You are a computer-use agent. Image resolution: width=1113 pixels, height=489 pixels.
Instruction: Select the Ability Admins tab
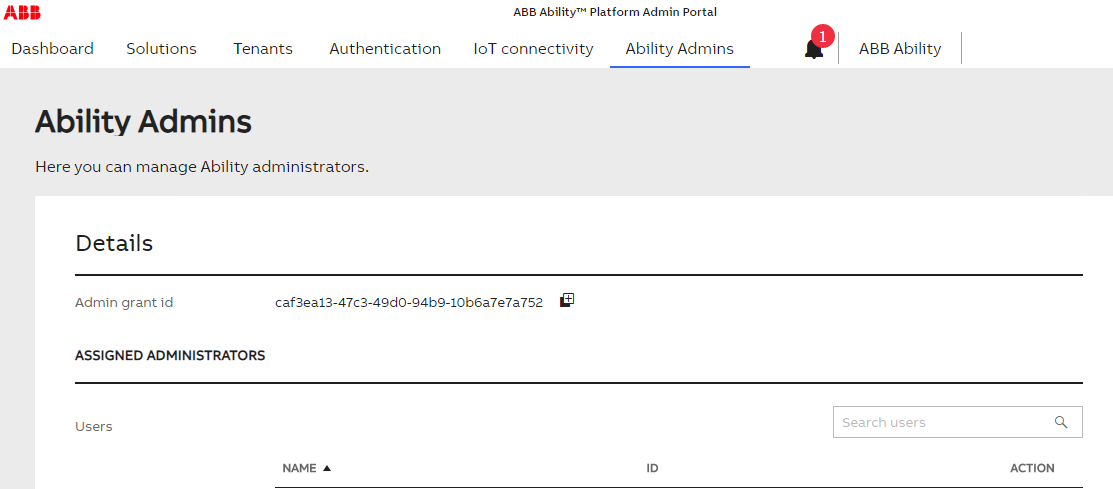click(x=679, y=49)
